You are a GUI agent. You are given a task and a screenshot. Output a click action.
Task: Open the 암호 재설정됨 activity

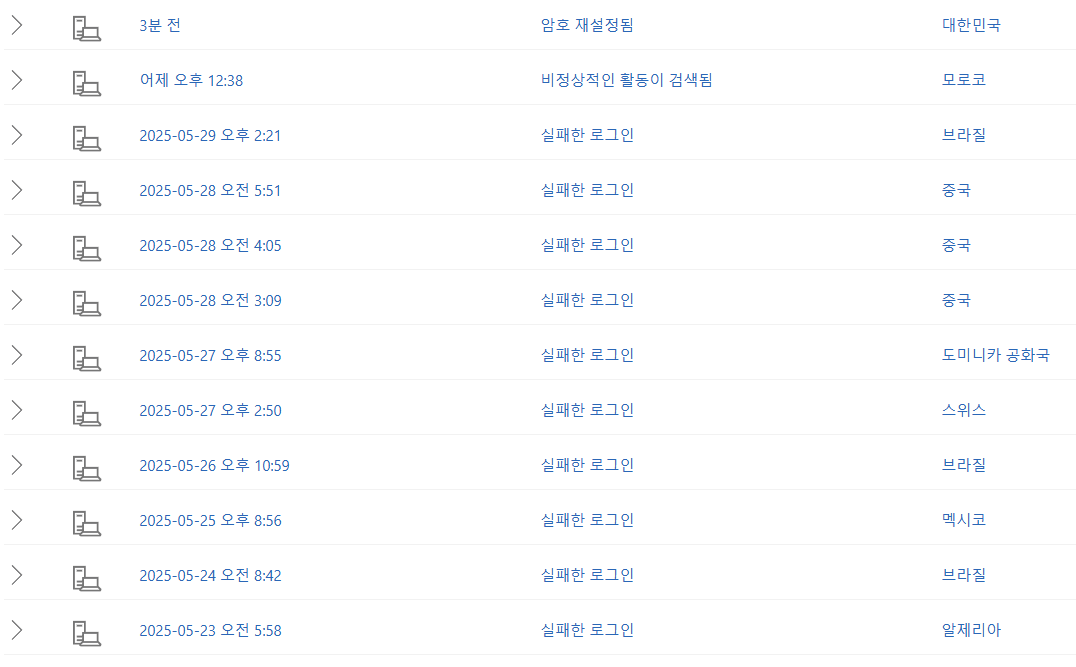tap(587, 25)
